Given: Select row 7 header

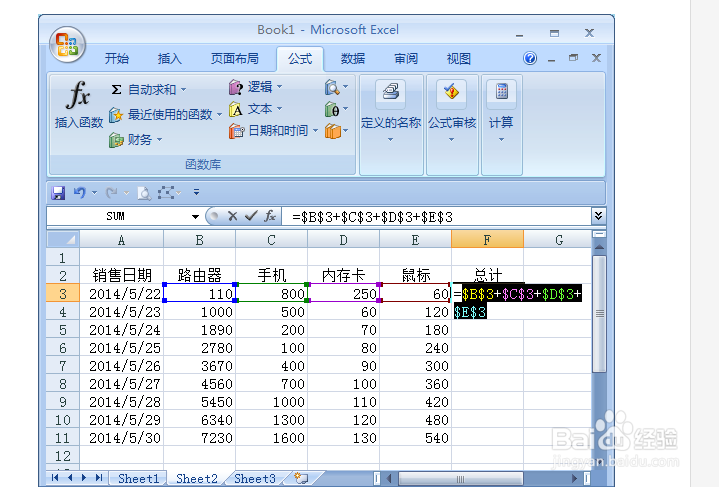Looking at the screenshot, I should pyautogui.click(x=63, y=366).
